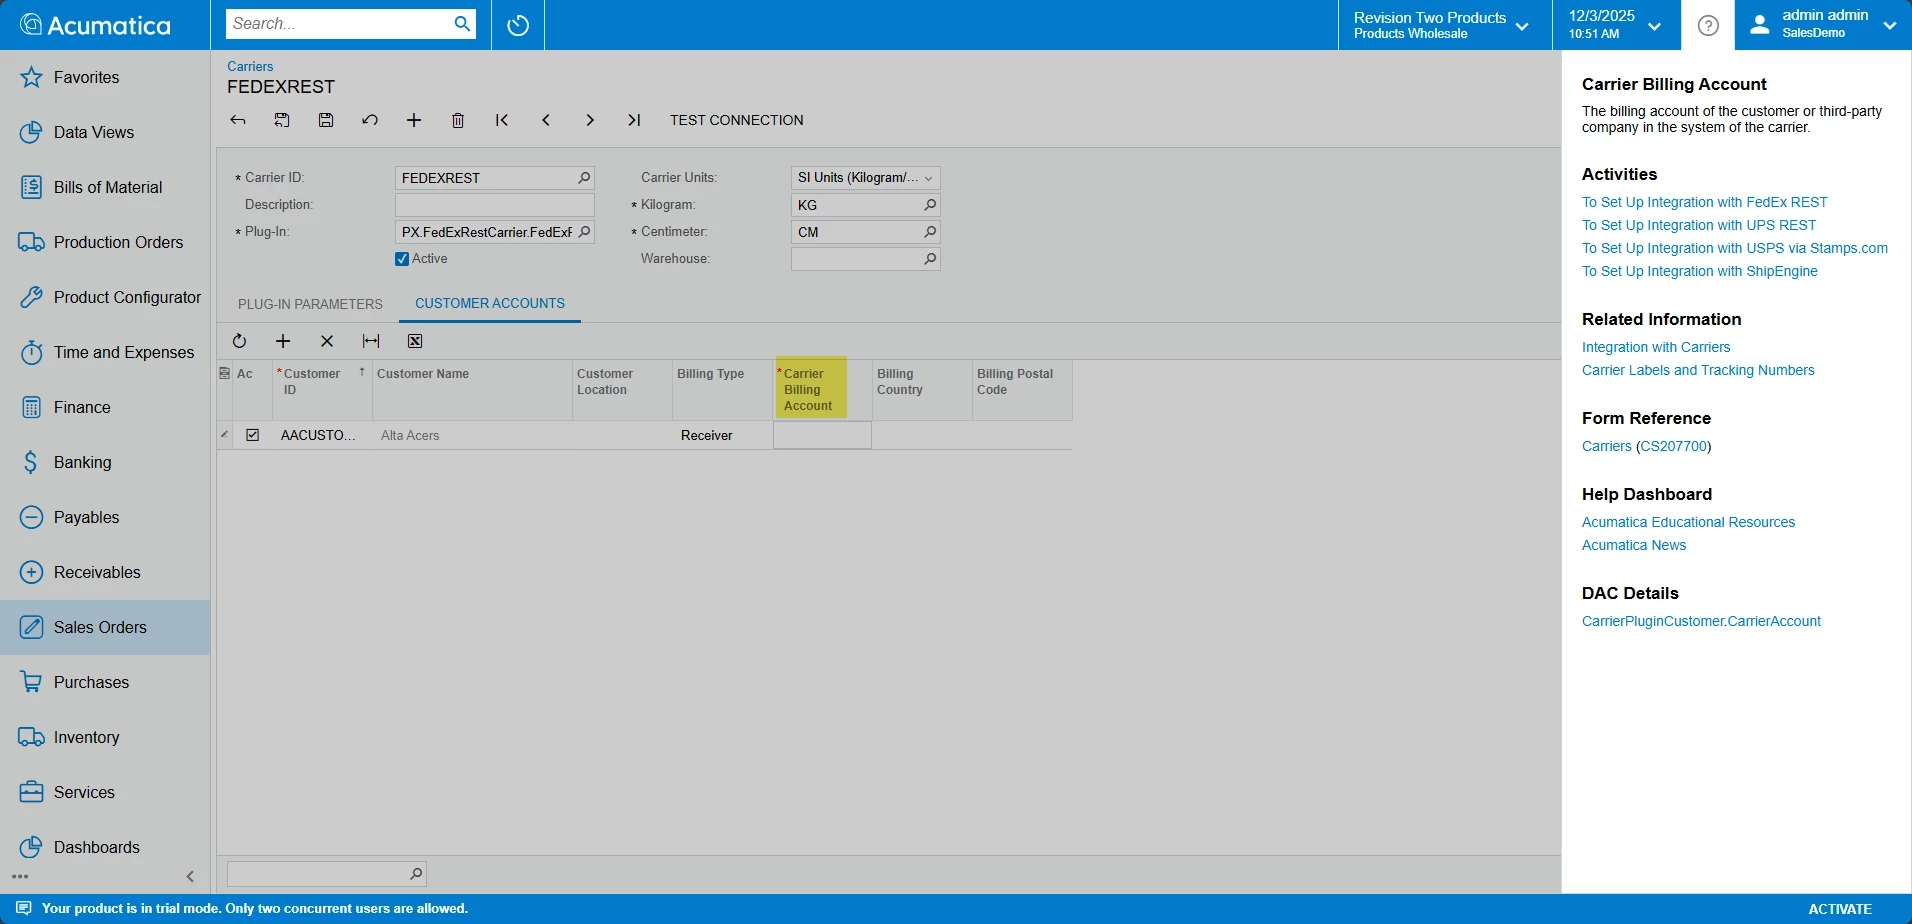Click the Fit to Screen grid icon
The height and width of the screenshot is (924, 1912).
click(371, 341)
